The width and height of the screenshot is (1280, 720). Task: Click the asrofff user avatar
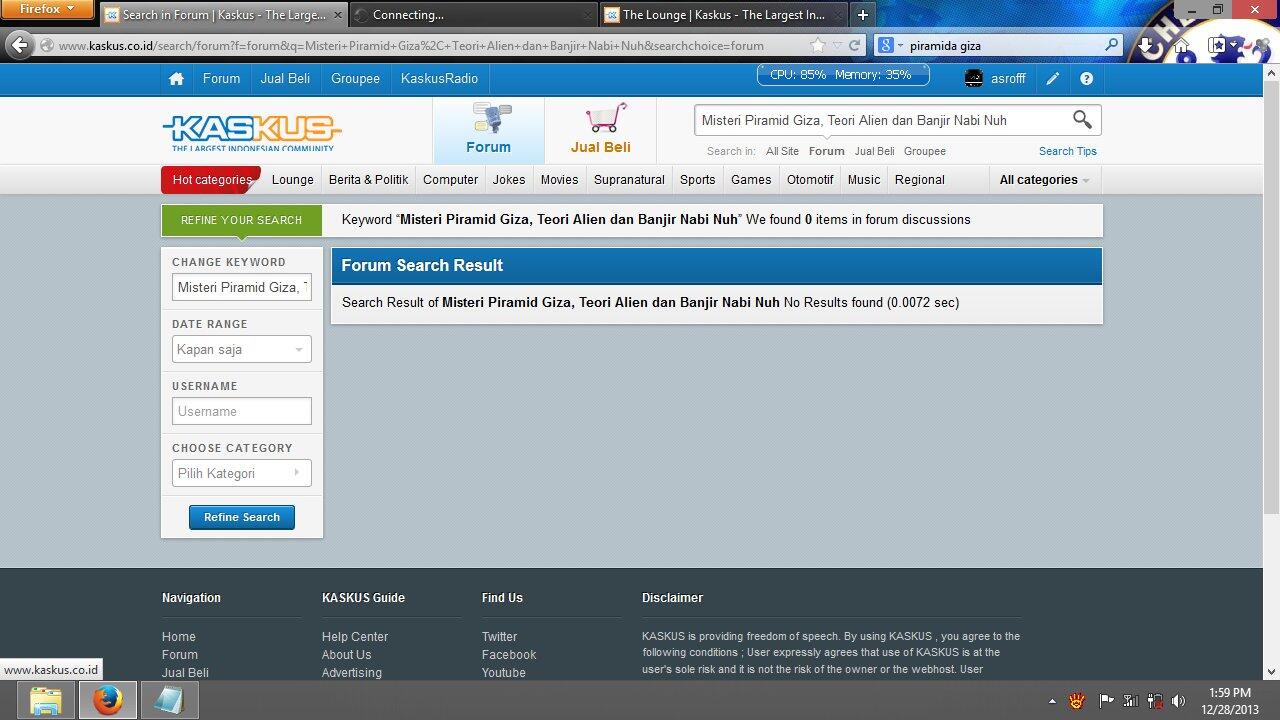[973, 79]
